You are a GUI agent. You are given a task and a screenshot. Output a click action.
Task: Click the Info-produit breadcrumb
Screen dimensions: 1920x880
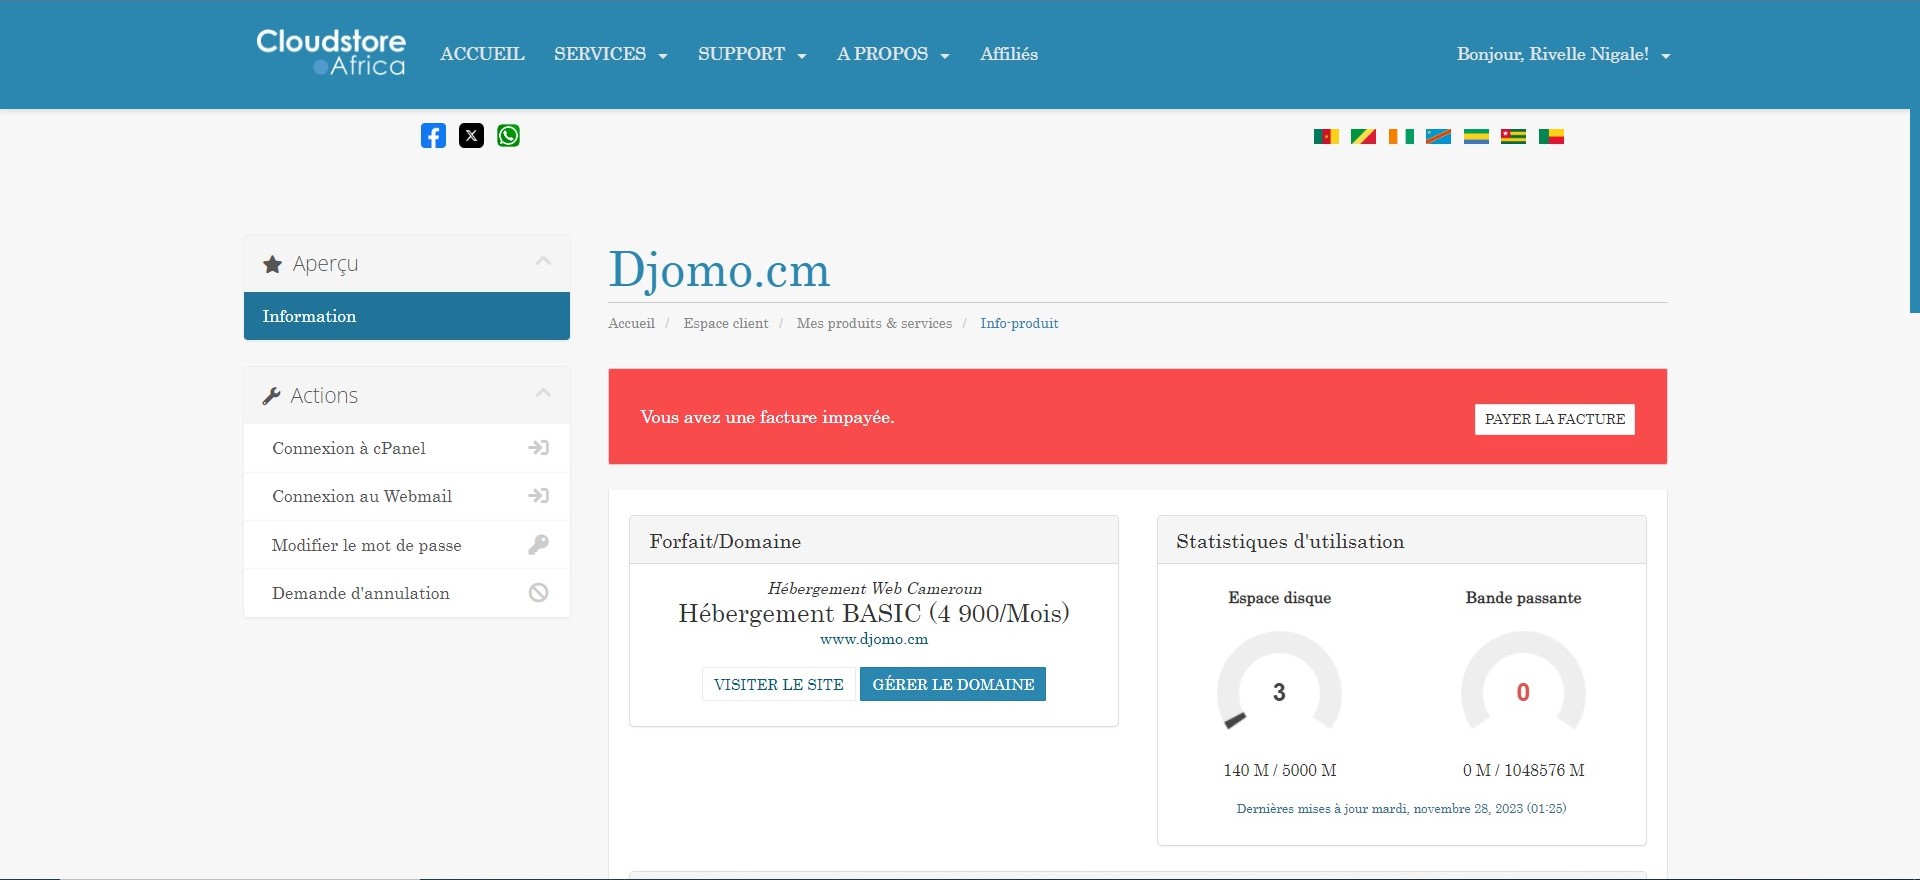click(x=1019, y=323)
